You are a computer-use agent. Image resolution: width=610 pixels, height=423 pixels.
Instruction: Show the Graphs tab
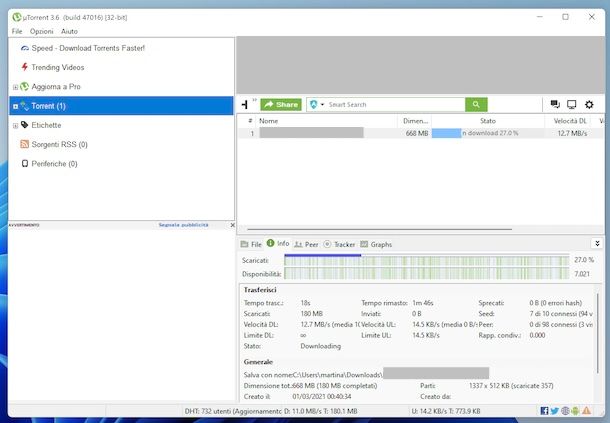point(376,244)
